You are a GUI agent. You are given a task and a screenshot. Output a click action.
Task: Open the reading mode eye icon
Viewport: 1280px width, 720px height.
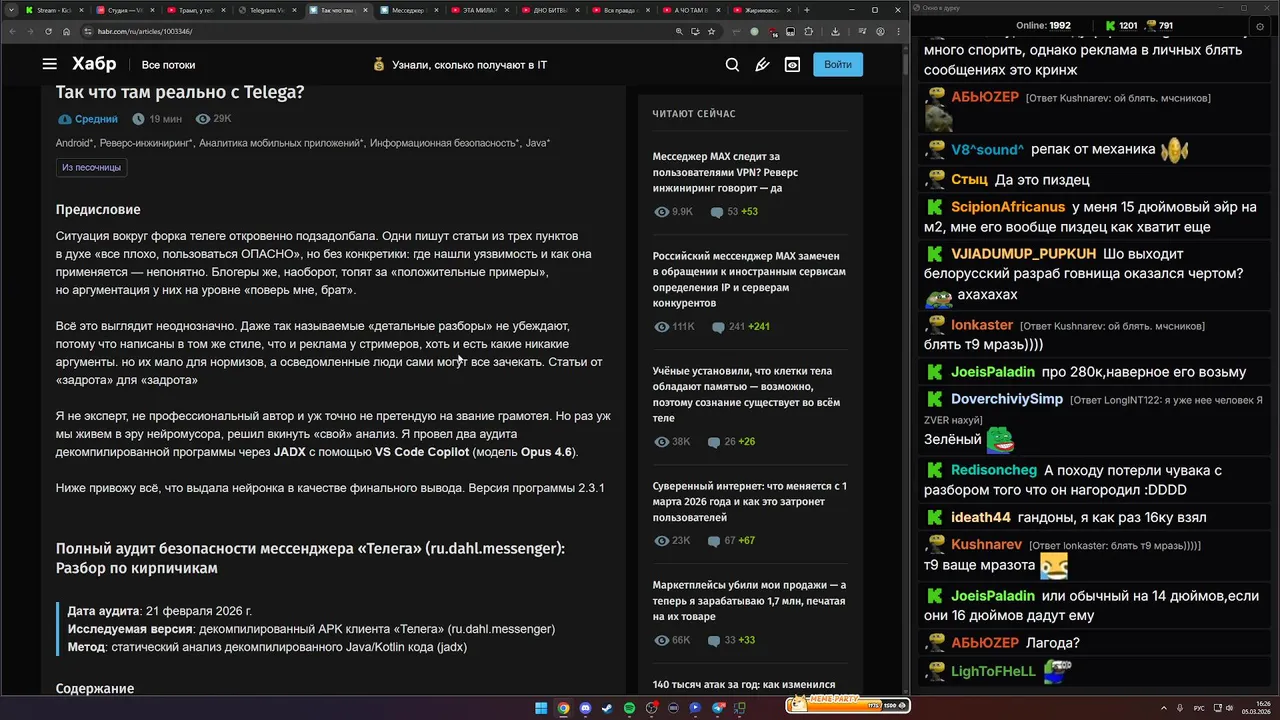click(792, 65)
